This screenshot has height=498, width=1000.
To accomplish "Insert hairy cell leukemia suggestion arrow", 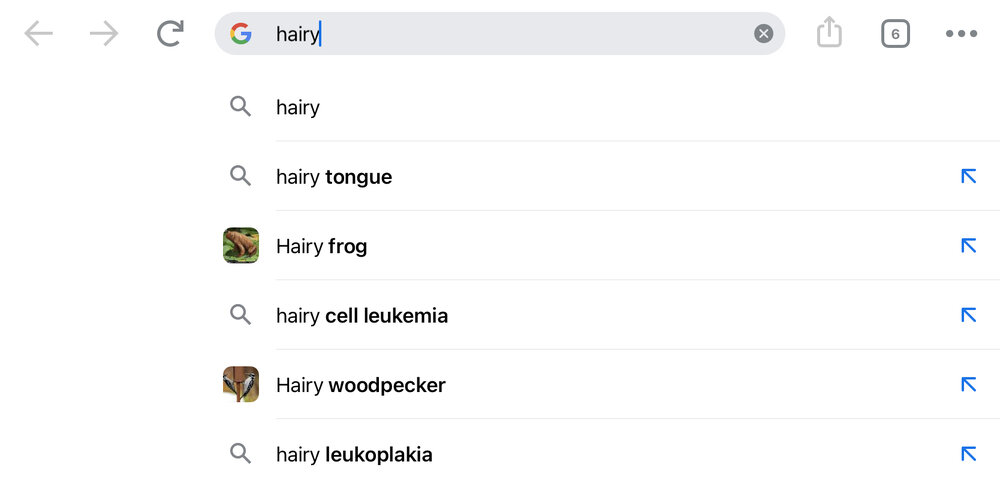I will point(968,315).
